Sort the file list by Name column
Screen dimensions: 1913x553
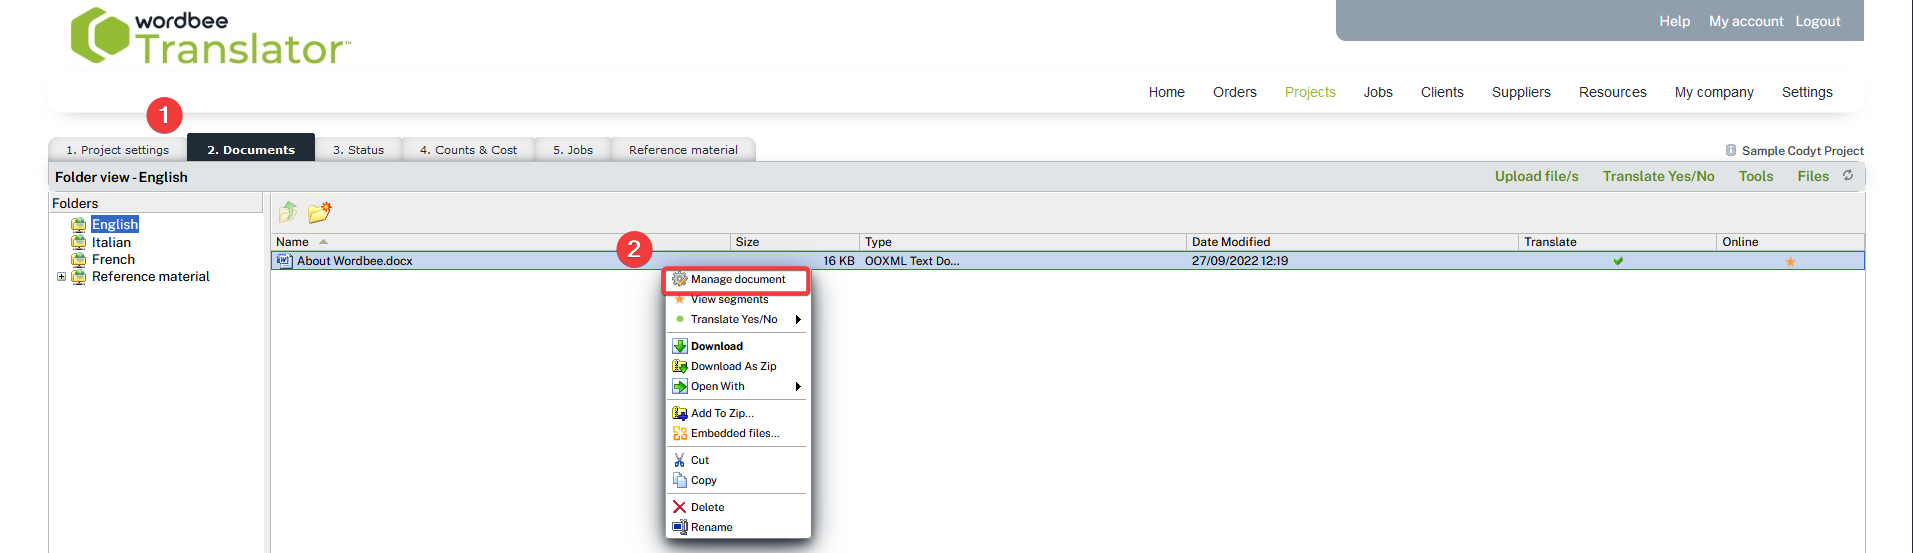click(292, 242)
